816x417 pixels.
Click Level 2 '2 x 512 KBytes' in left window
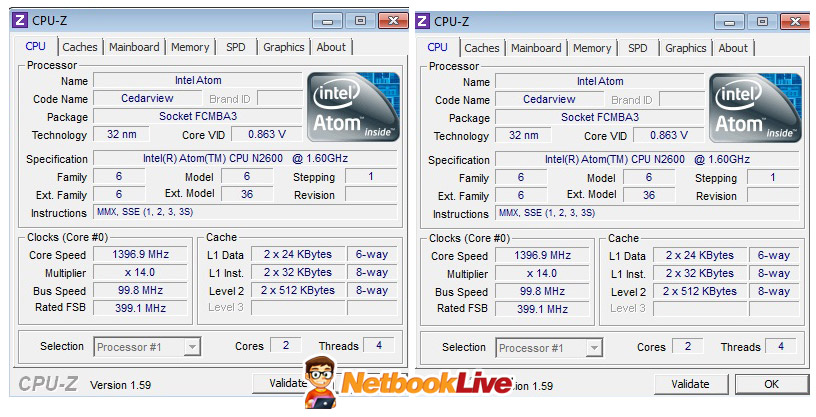[298, 290]
